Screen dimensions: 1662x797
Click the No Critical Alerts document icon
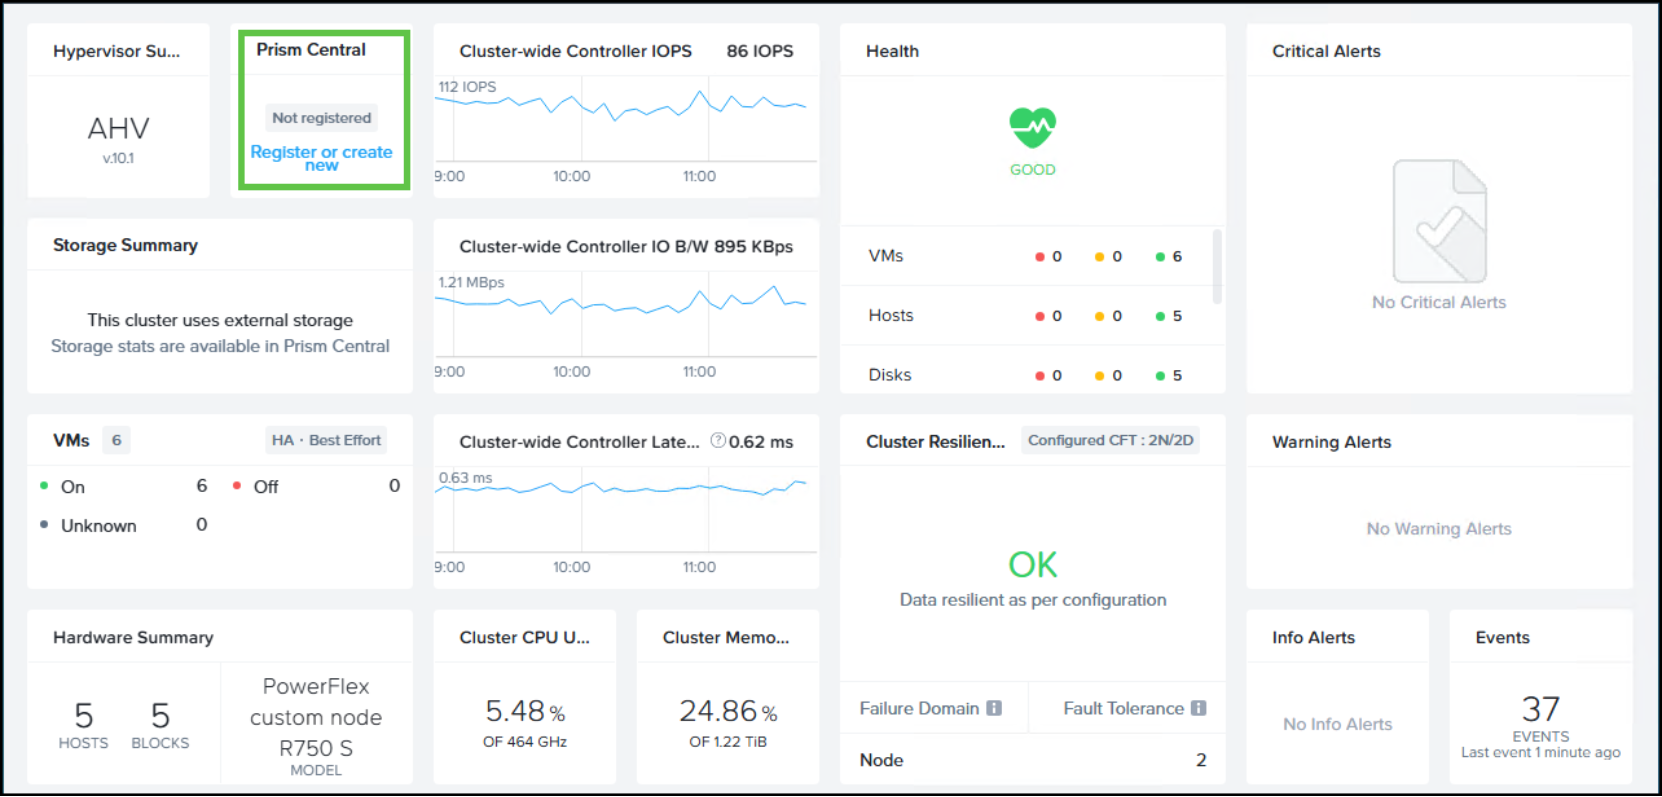pos(1439,221)
